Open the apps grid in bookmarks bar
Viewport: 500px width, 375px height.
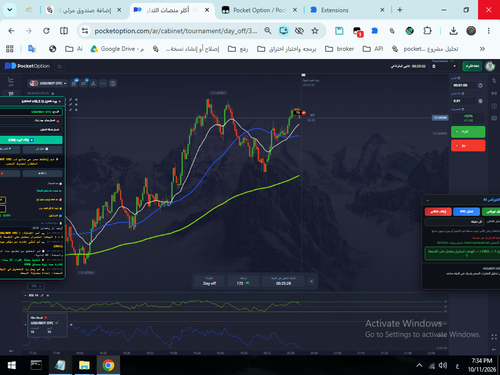10,49
